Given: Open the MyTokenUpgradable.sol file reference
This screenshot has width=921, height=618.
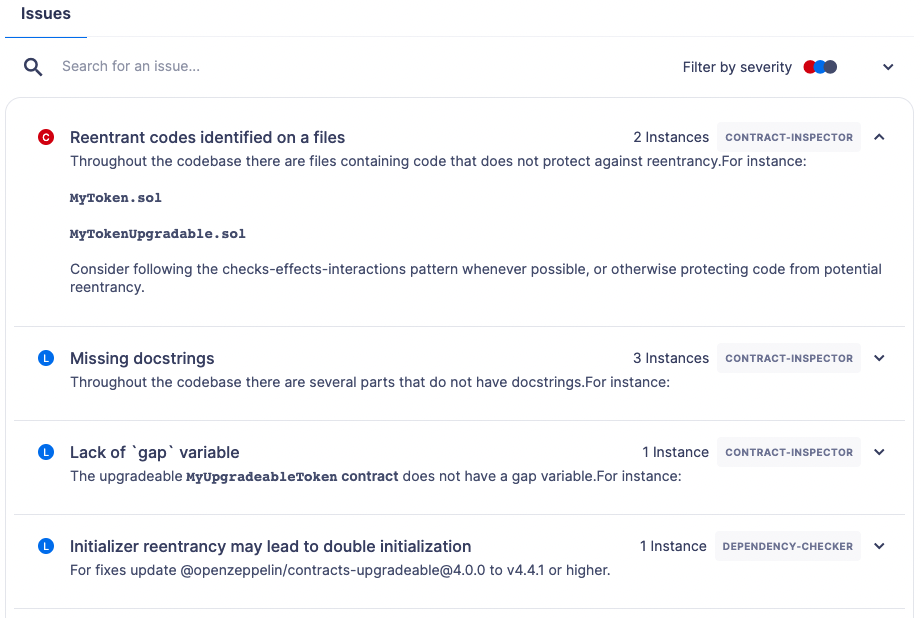Looking at the screenshot, I should (158, 234).
